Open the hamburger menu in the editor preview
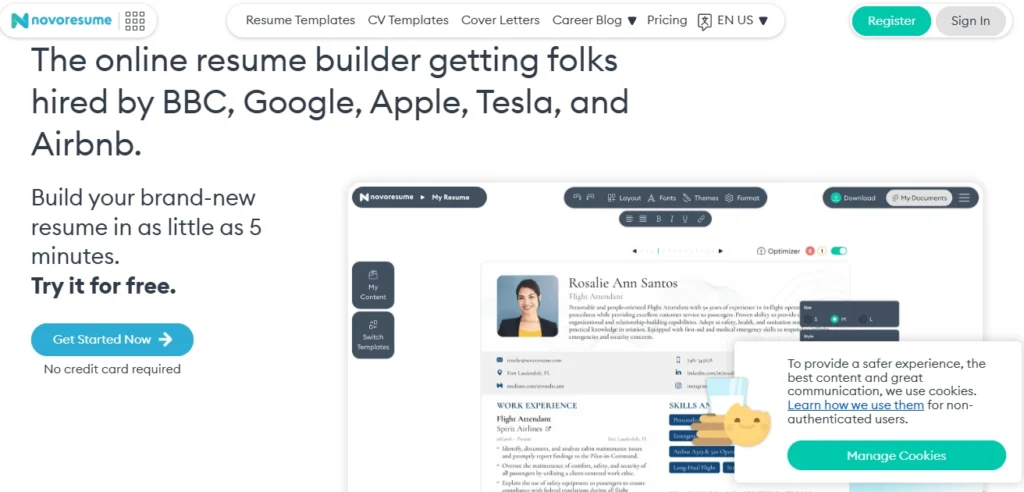This screenshot has height=492, width=1024. point(964,198)
